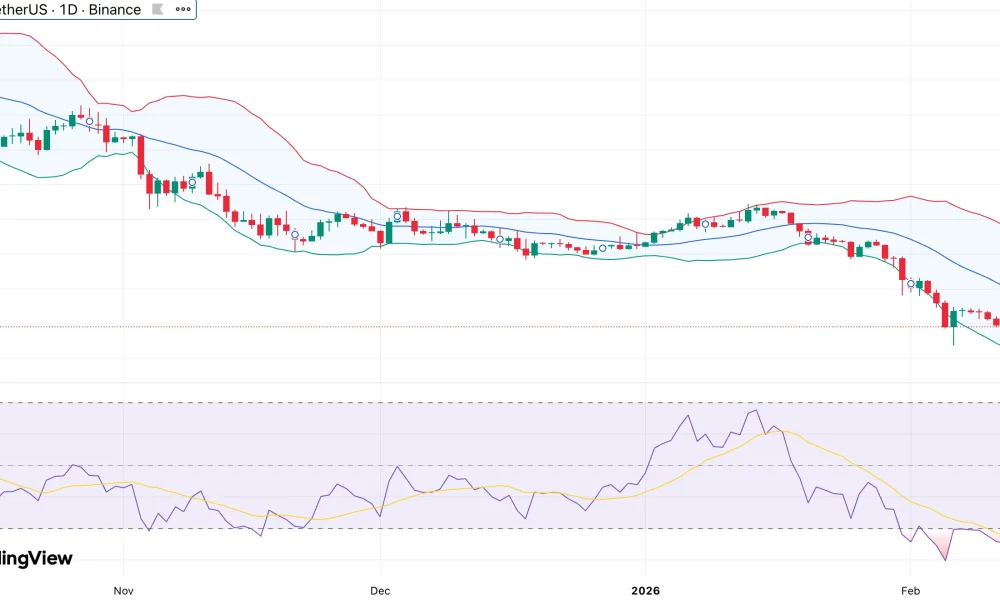Click the Nov label on the time axis

click(123, 591)
